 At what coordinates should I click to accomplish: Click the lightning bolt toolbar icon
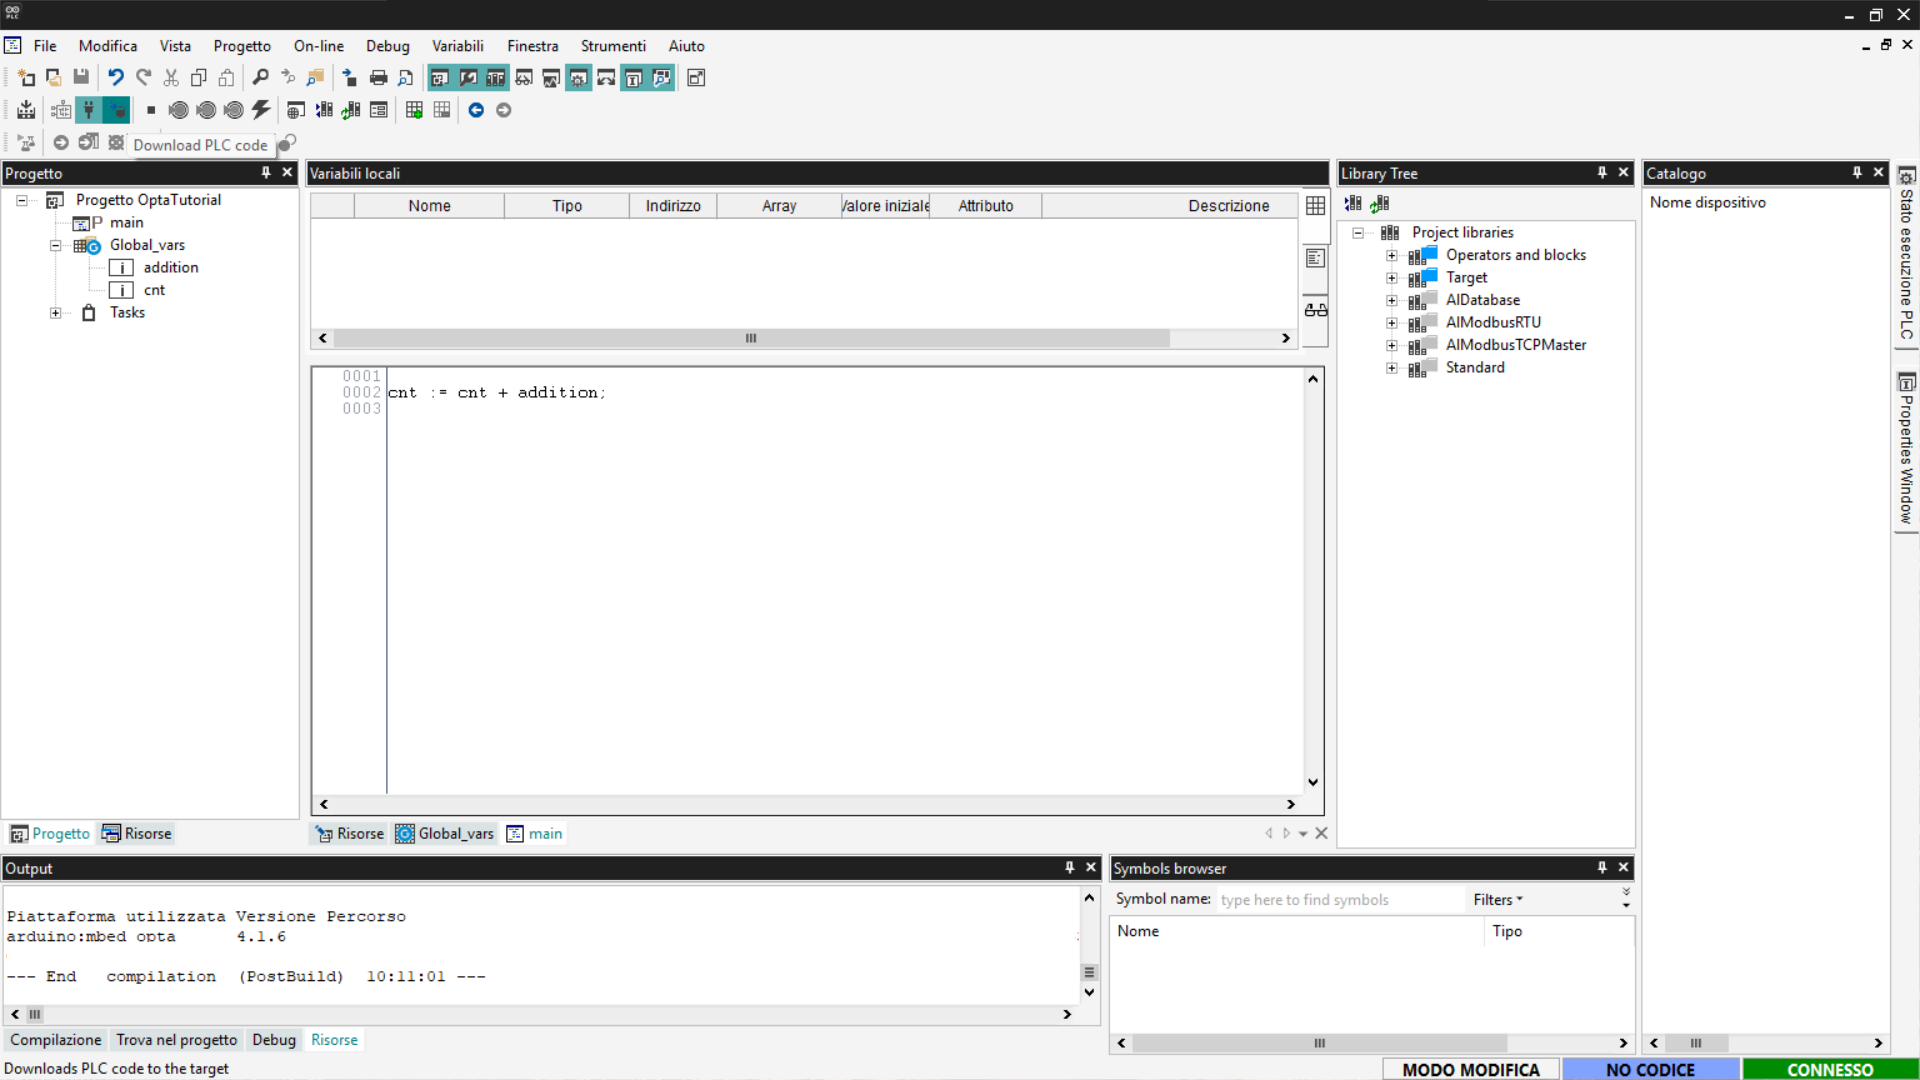(x=261, y=110)
